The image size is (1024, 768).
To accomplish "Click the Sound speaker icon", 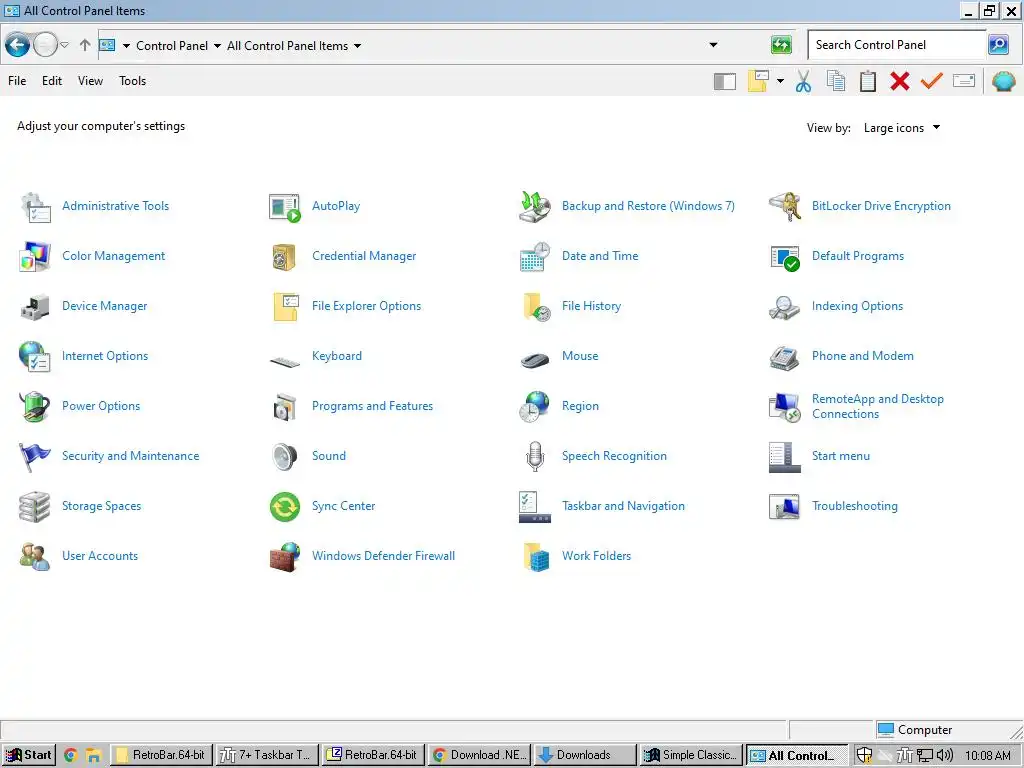I will 285,456.
